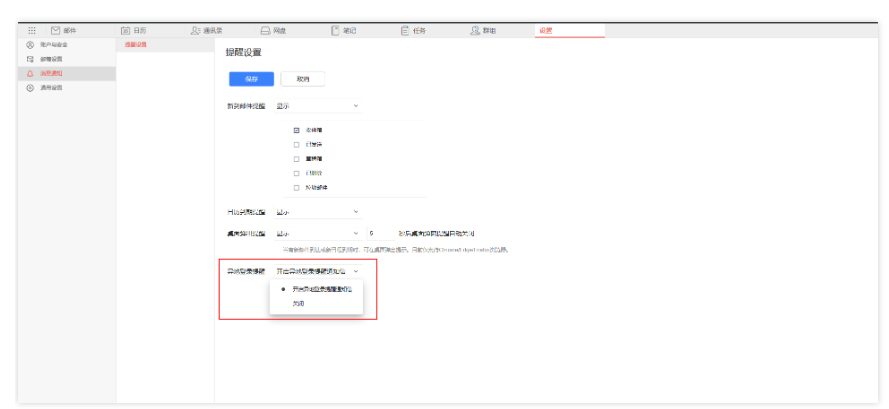This screenshot has height=409, width=889.
Task: Open the 日历 calendar tab
Action: [x=134, y=31]
